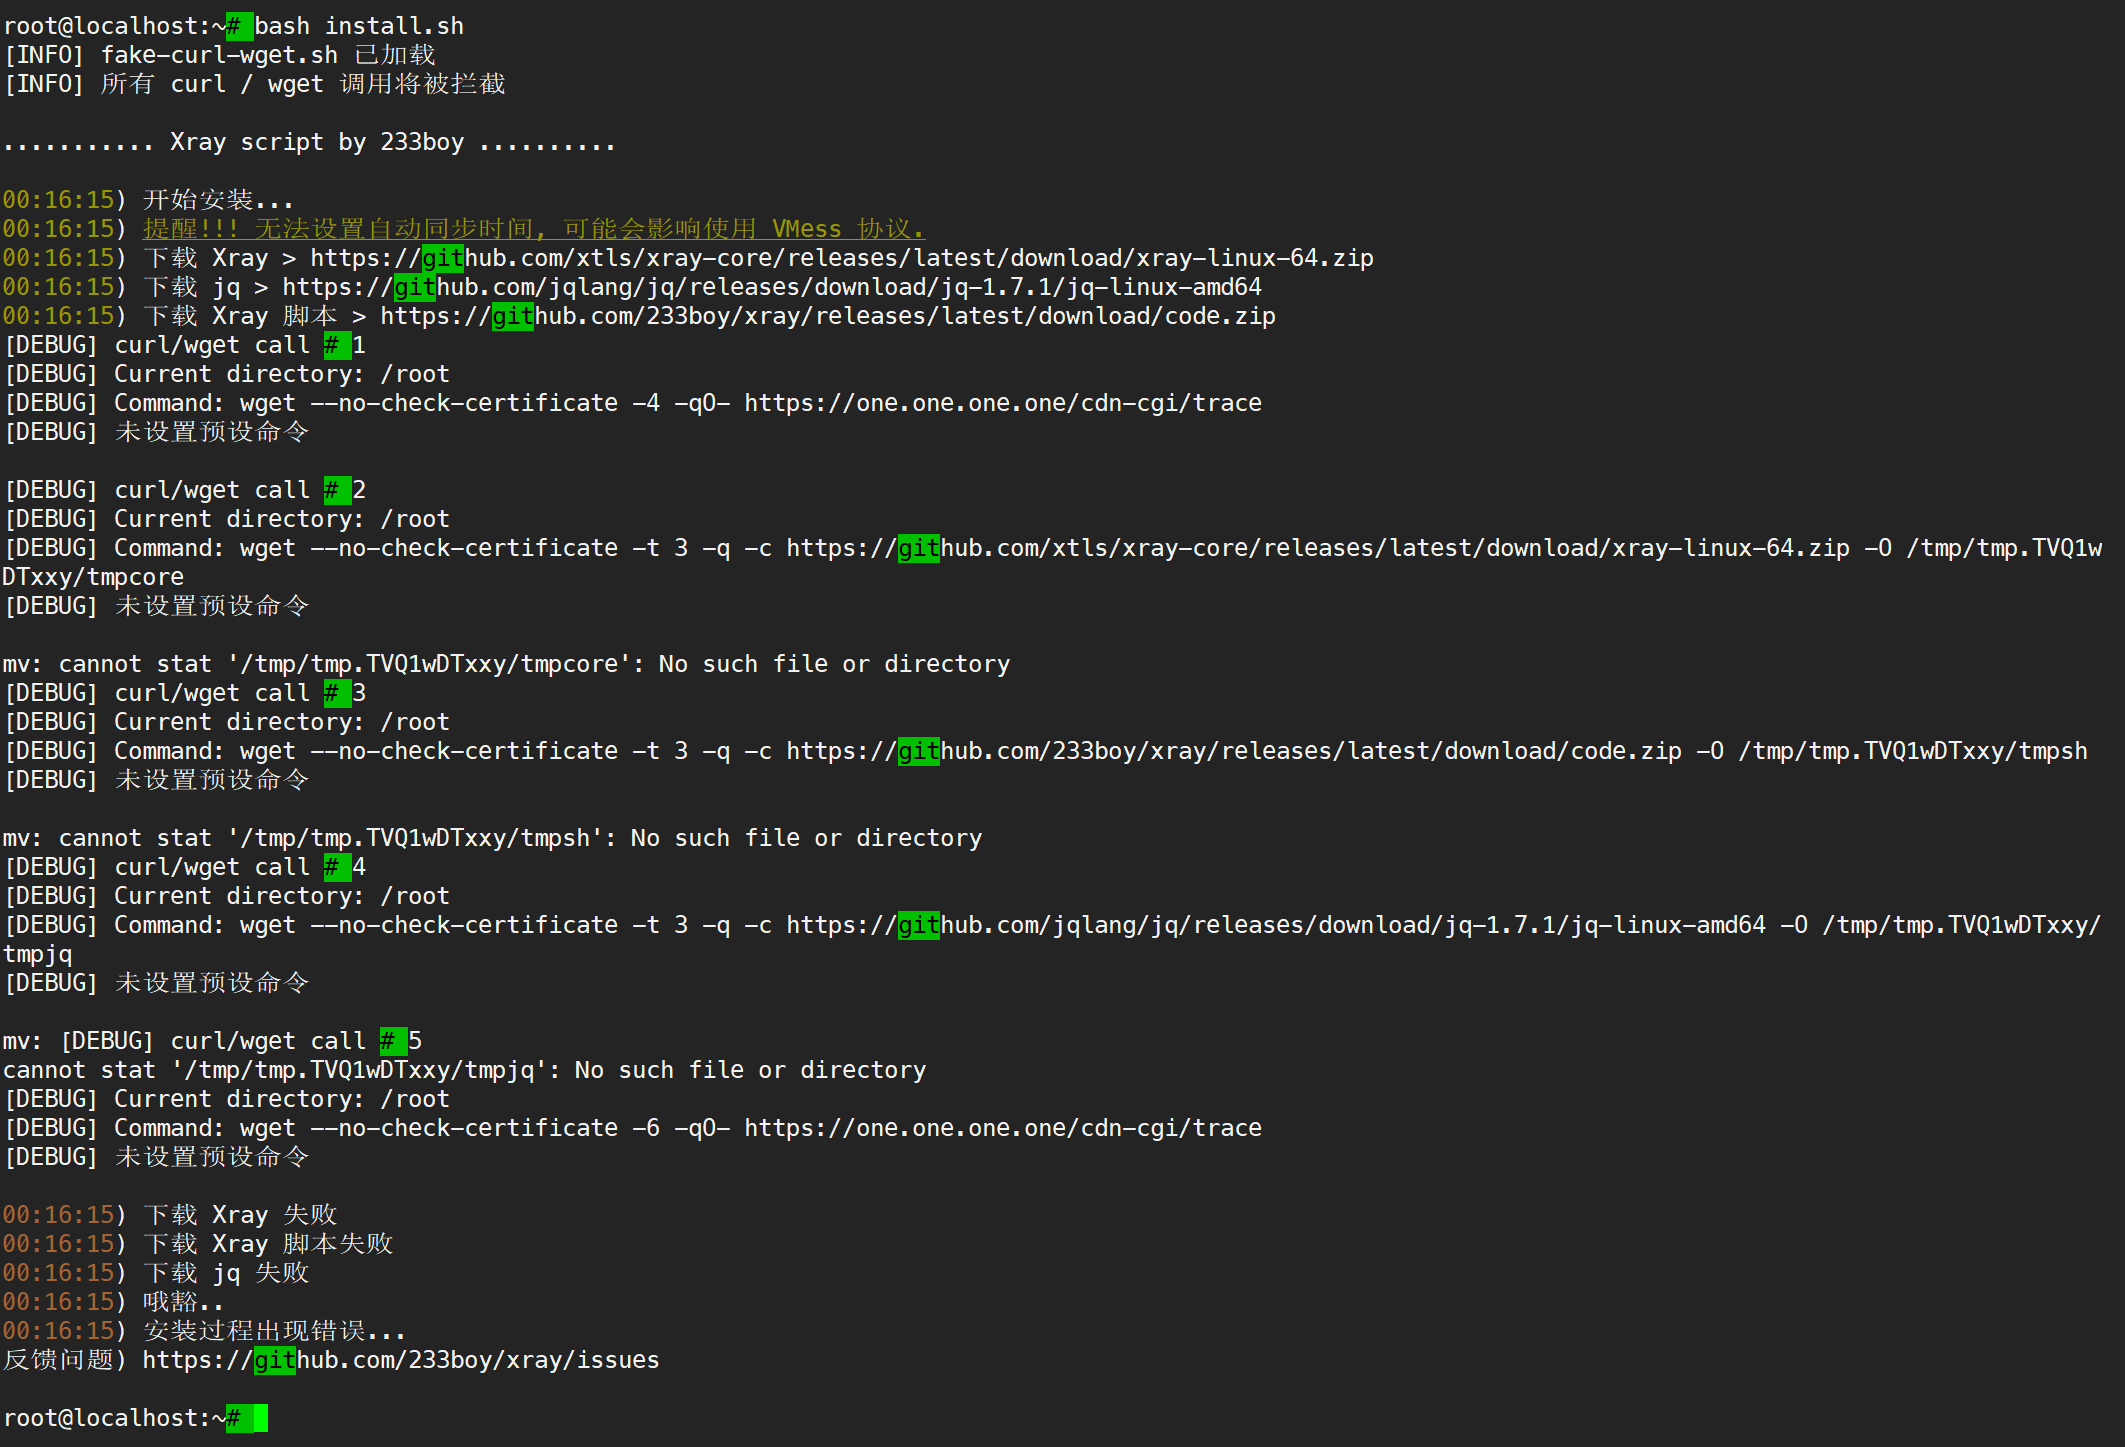Click the terminal cursor at the bottom prompt

pos(260,1418)
